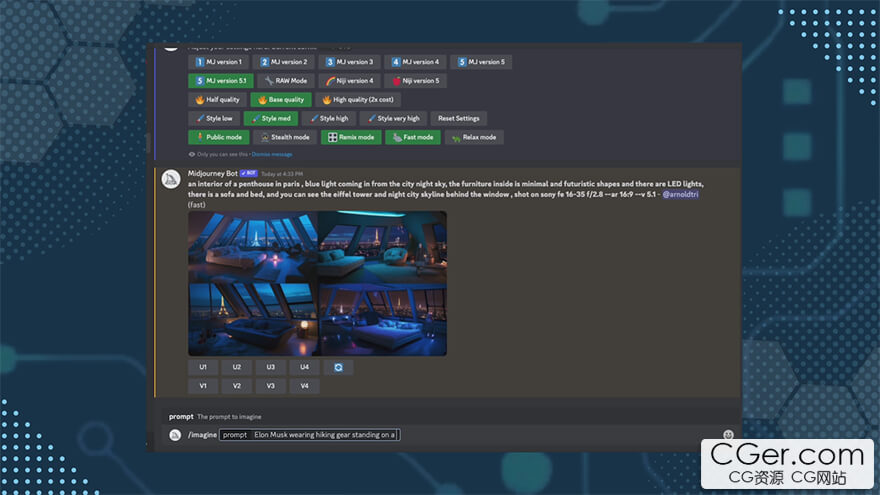Click the bot icon beside /imagine
This screenshot has height=495, width=880.
click(175, 435)
